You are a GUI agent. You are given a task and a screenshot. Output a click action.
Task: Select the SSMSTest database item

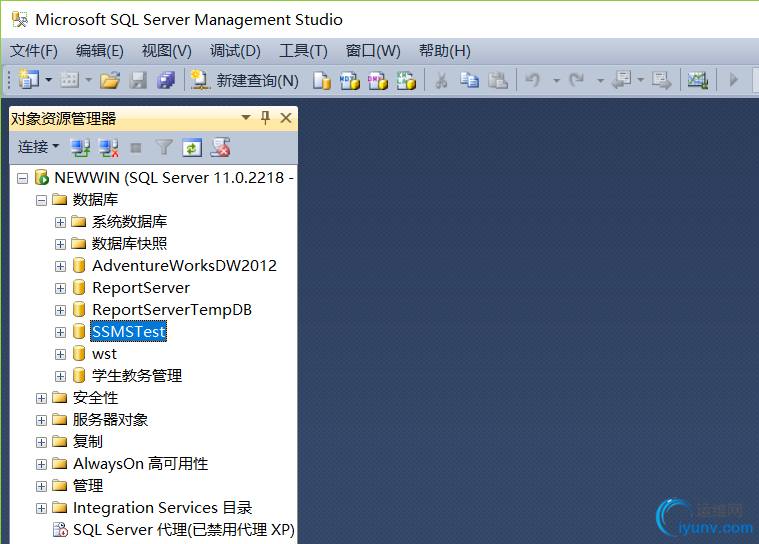[128, 332]
